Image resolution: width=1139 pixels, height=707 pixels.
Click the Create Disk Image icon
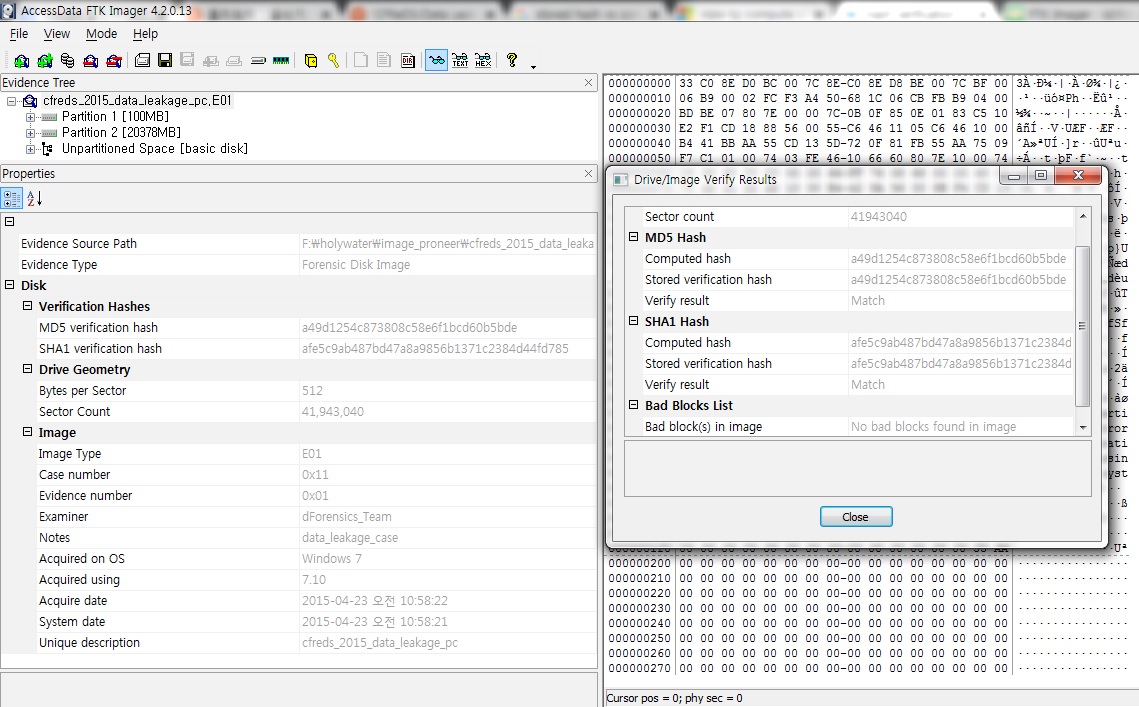142,60
